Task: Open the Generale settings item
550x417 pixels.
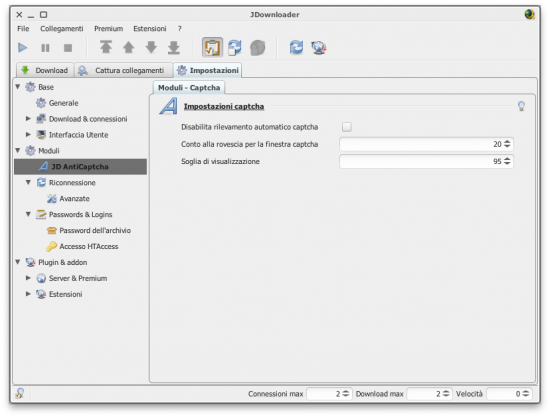Action: 63,103
